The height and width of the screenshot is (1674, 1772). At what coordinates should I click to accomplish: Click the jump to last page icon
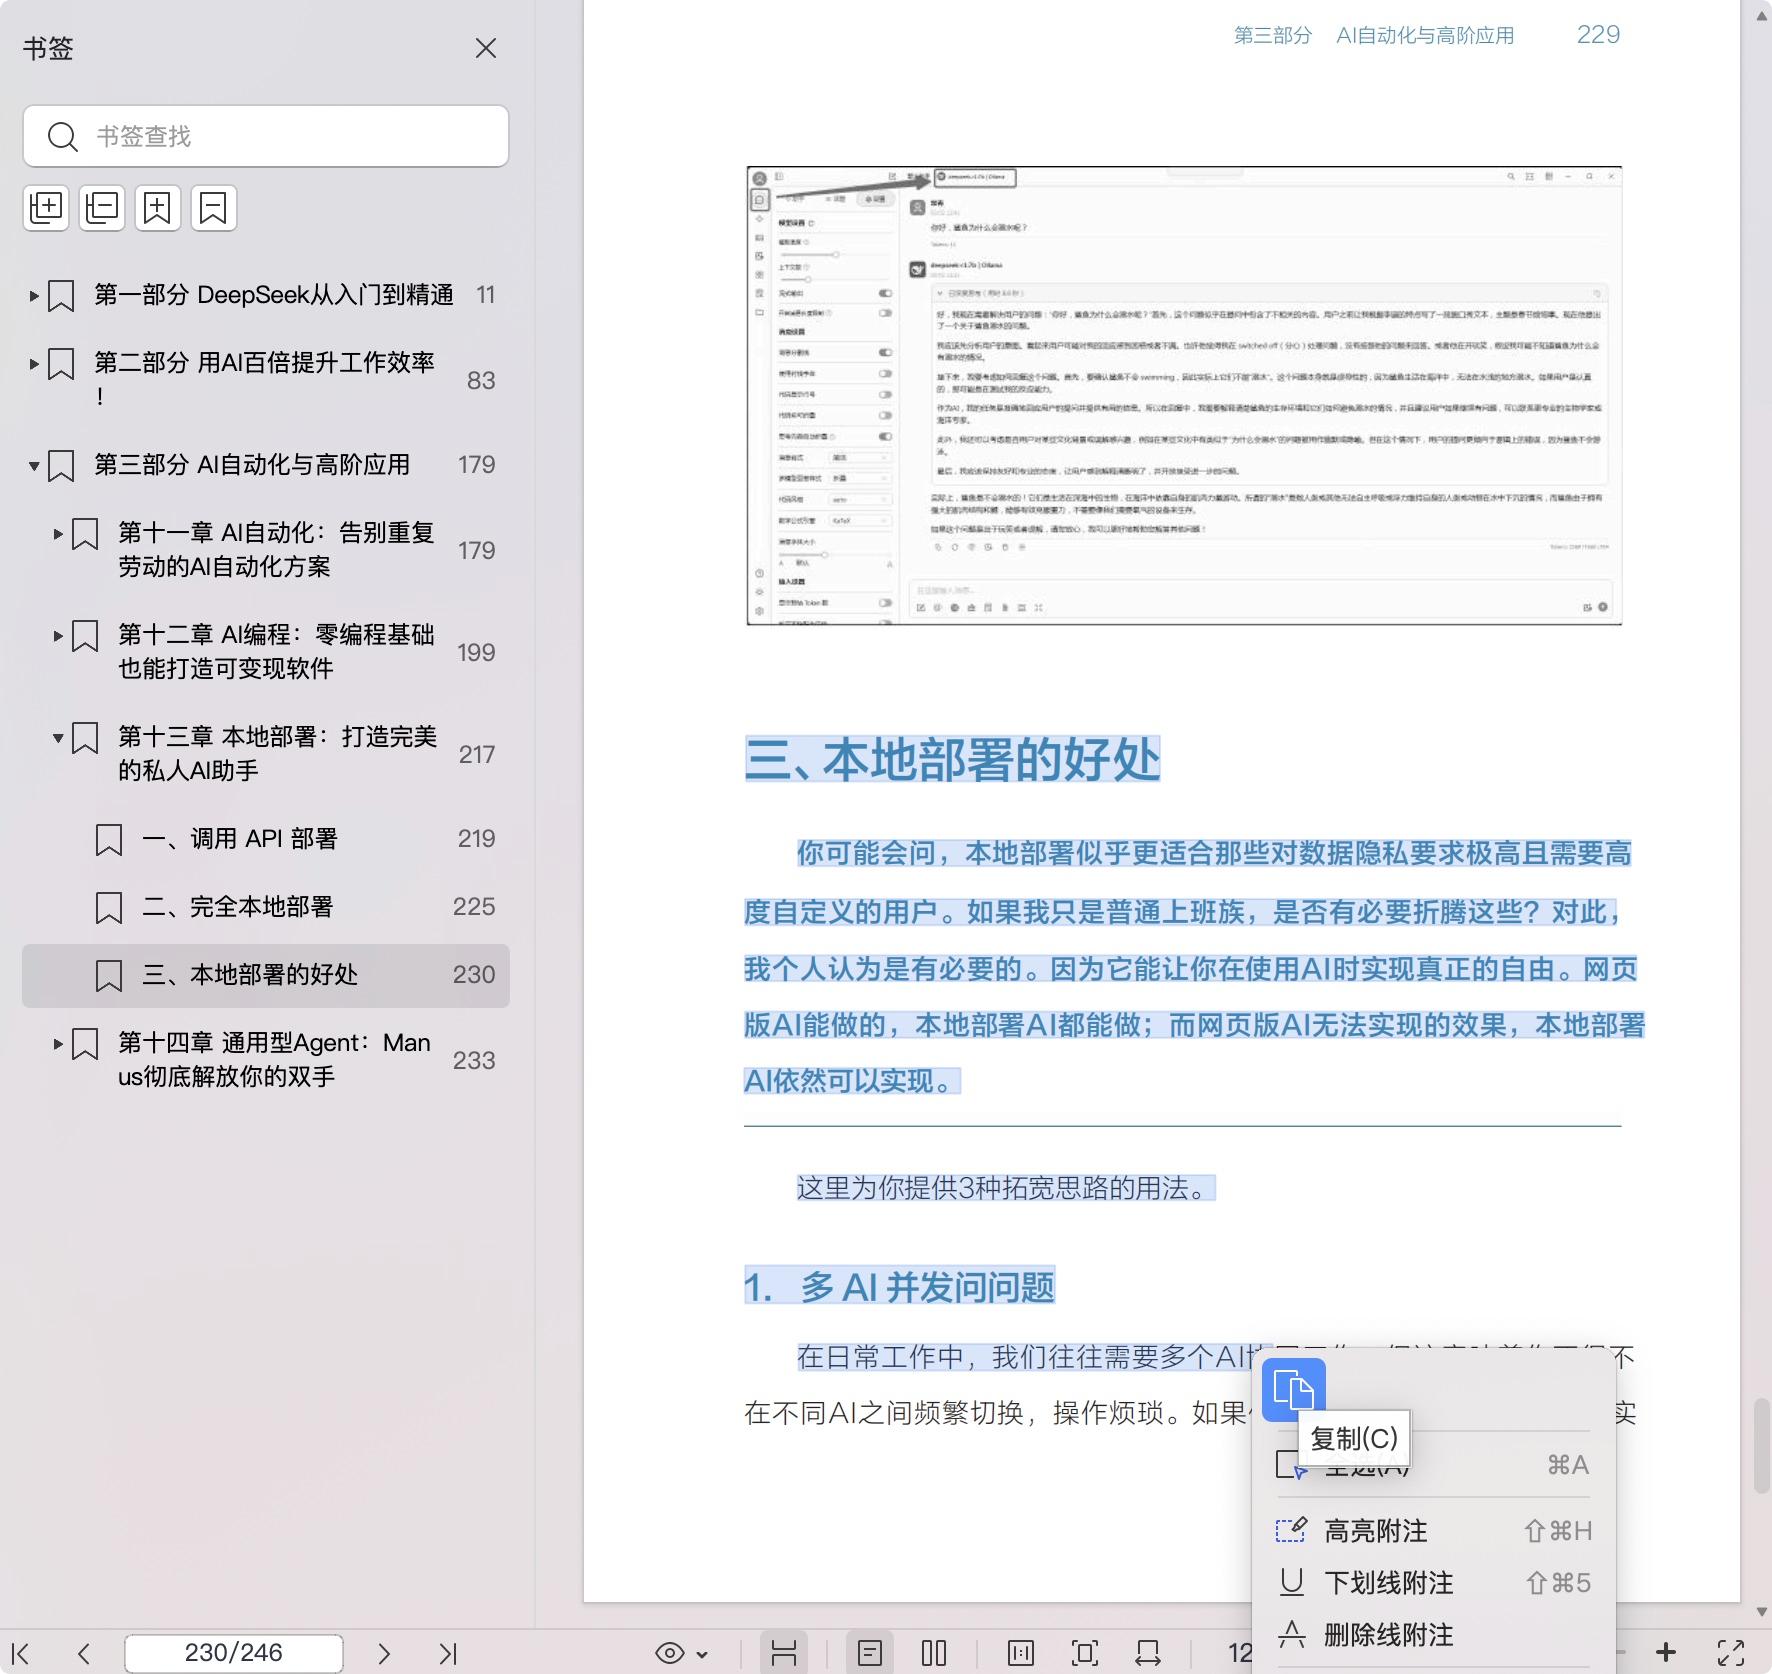coord(452,1653)
